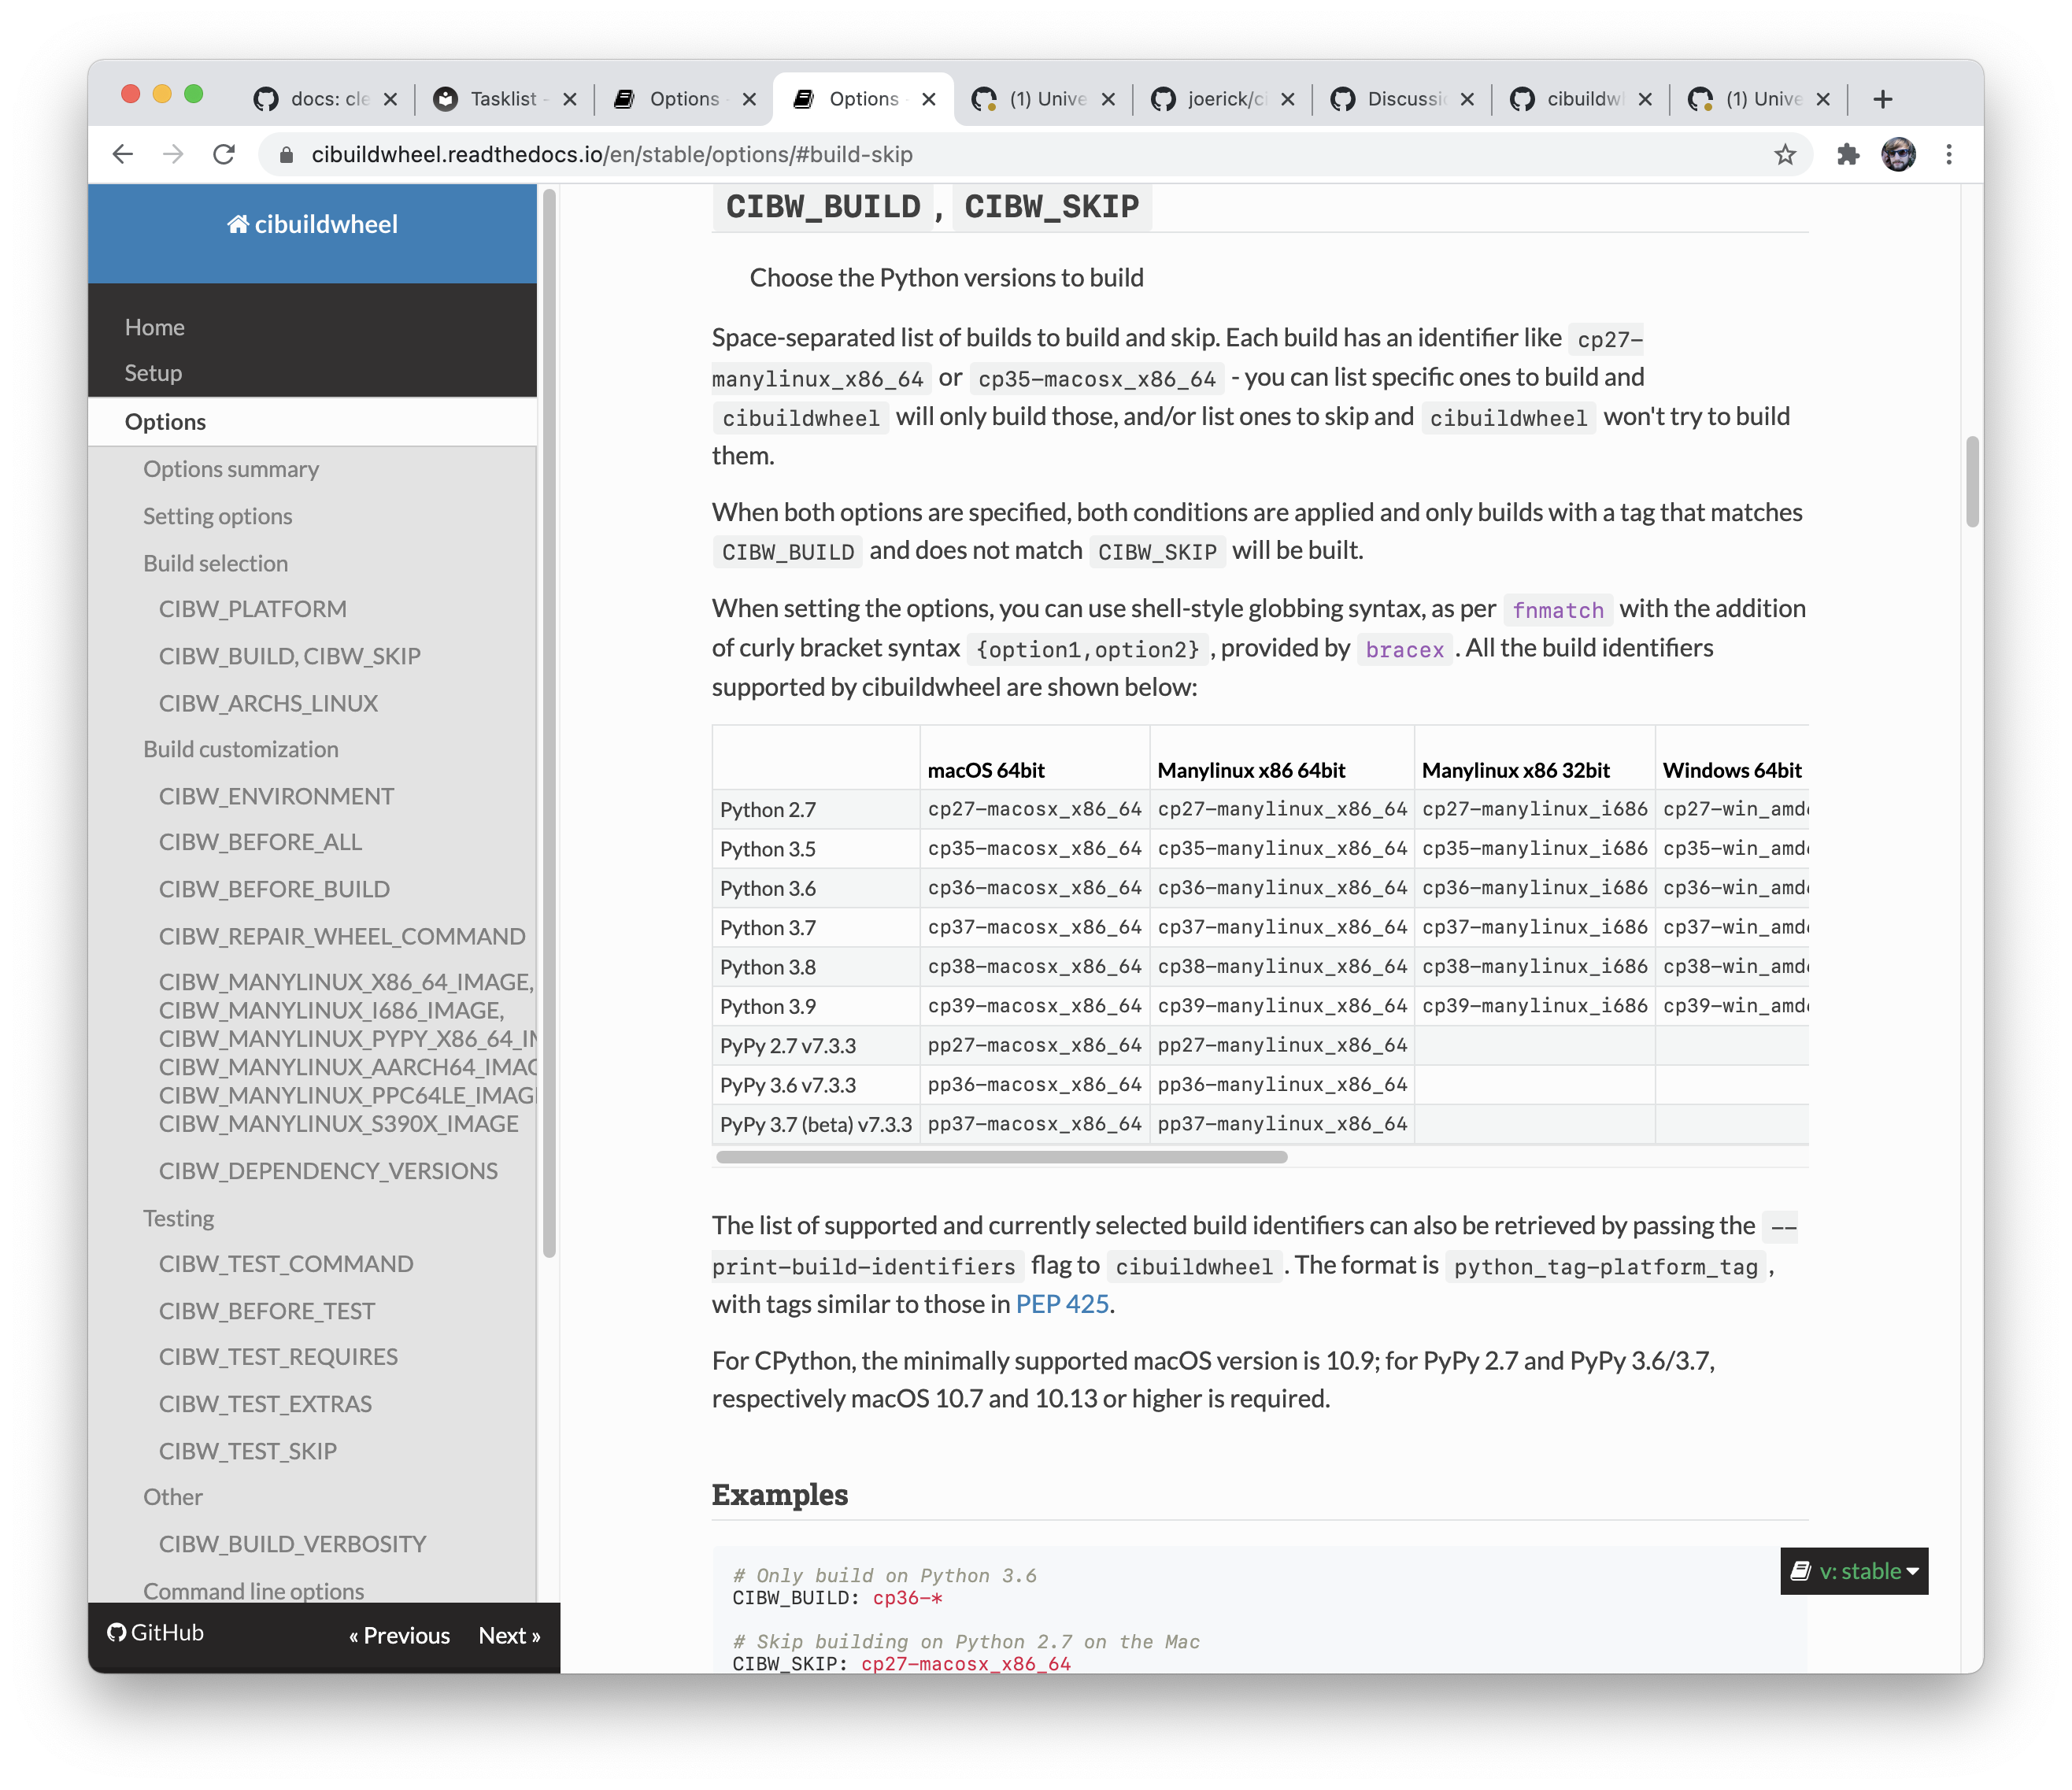Click the browser back arrow
Image resolution: width=2072 pixels, height=1790 pixels.
pyautogui.click(x=123, y=154)
